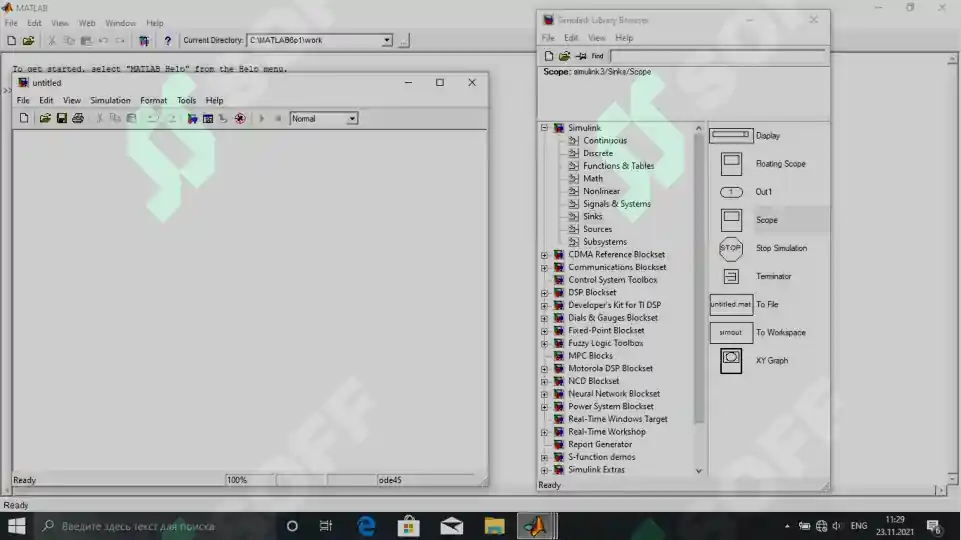The height and width of the screenshot is (540, 961).
Task: Create new model in Library Browser toolbar
Action: coord(549,56)
